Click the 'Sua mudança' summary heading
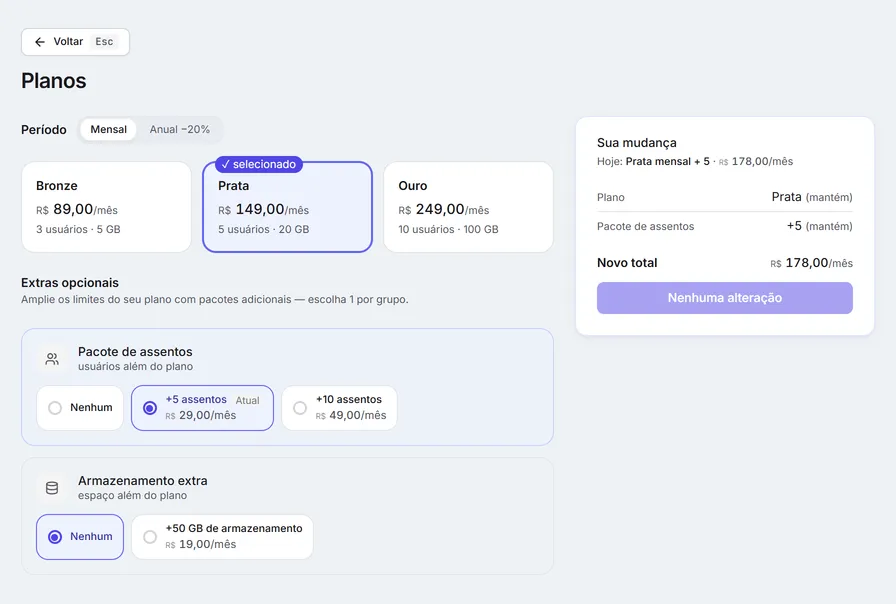 637,143
